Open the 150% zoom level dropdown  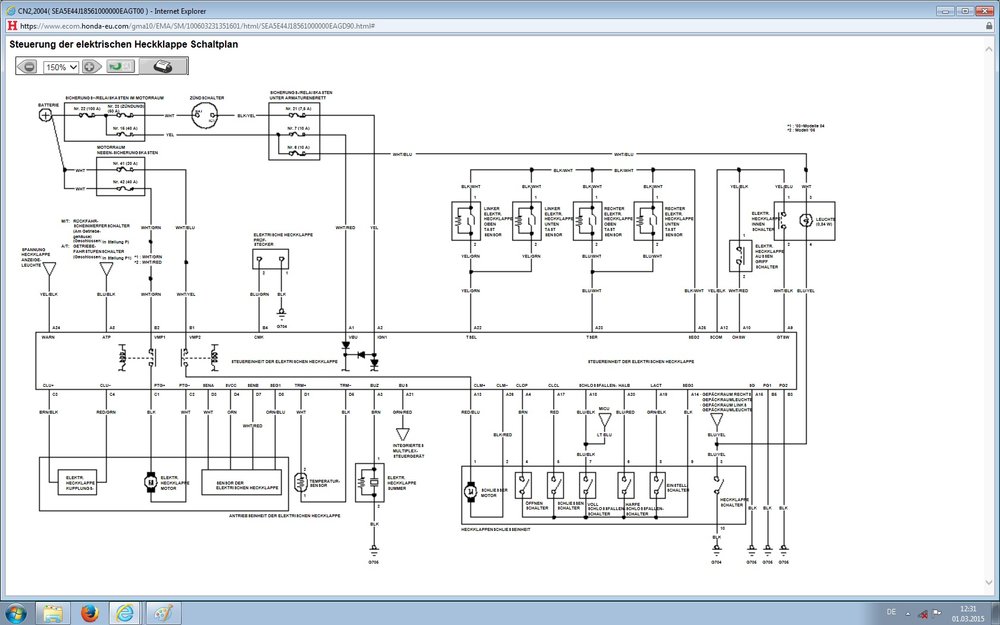60,67
